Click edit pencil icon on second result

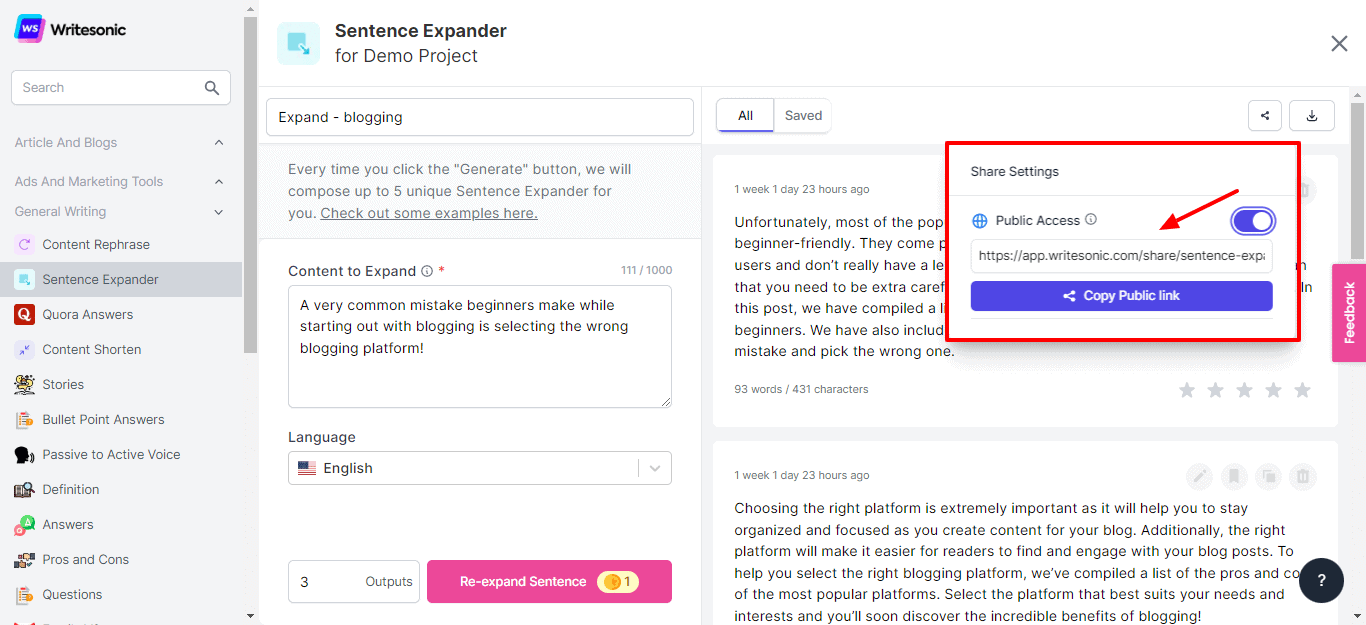click(1199, 476)
